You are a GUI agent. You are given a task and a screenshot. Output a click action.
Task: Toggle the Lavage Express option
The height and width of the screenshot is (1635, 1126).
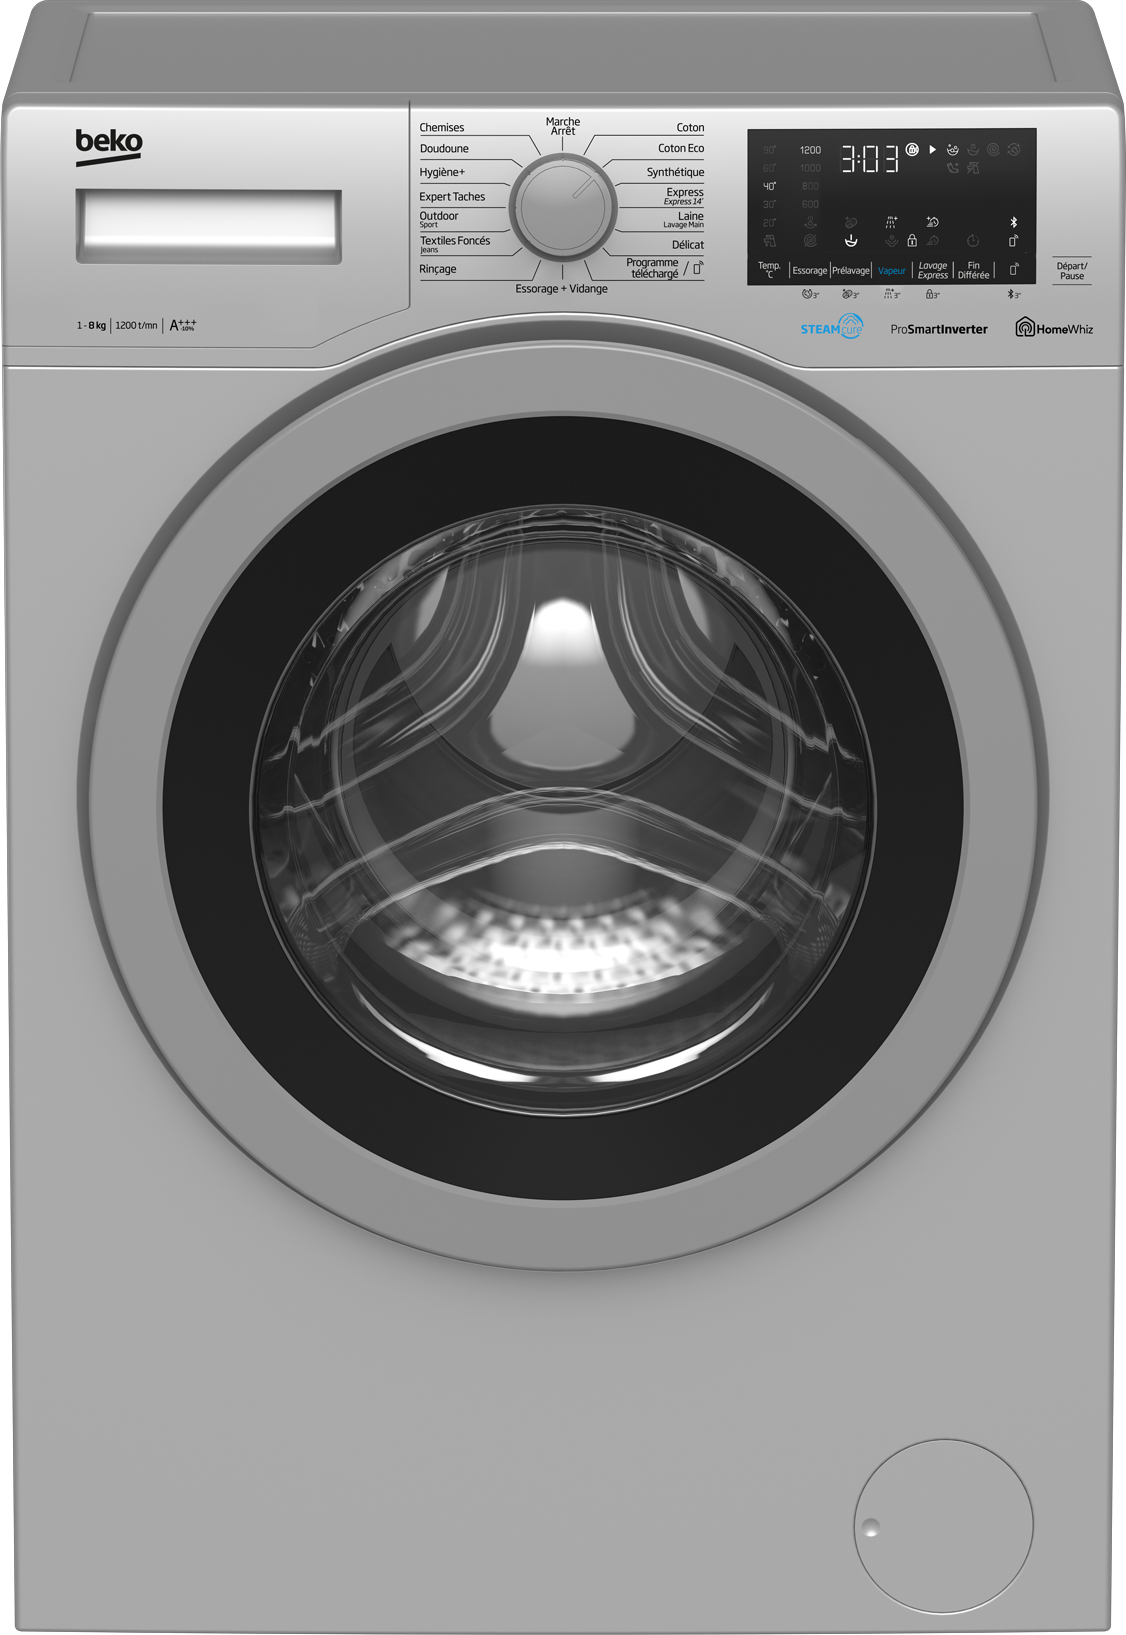pos(932,271)
